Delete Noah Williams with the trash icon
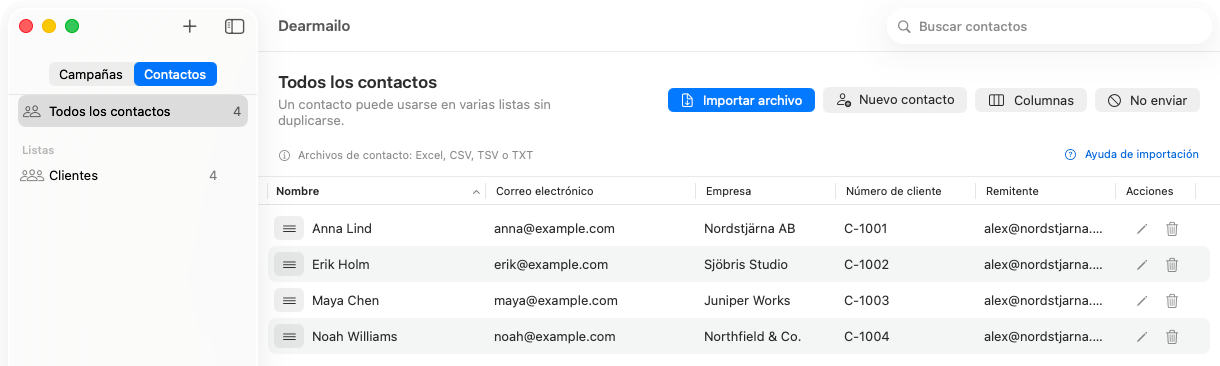Screen dimensions: 1220x366 click(1172, 336)
